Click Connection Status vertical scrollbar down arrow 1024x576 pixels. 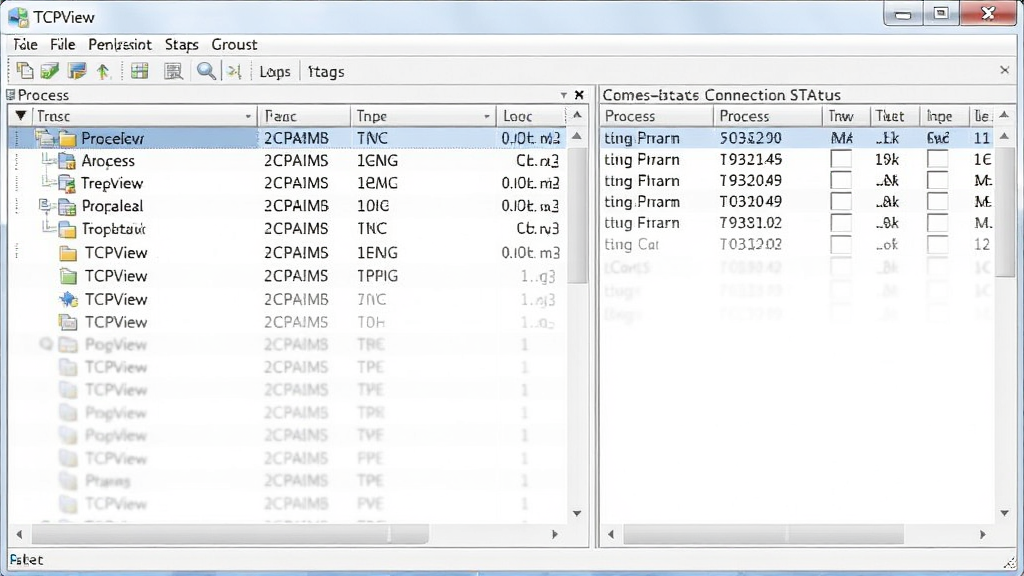(x=1004, y=513)
